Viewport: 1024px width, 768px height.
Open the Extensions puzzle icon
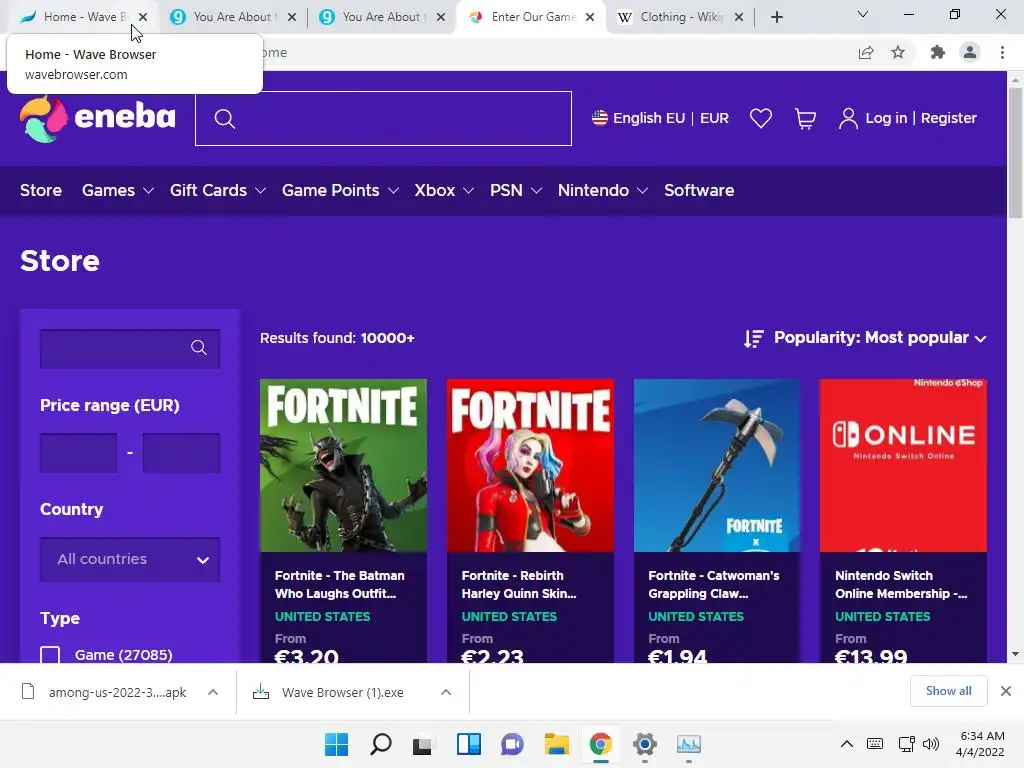[938, 53]
